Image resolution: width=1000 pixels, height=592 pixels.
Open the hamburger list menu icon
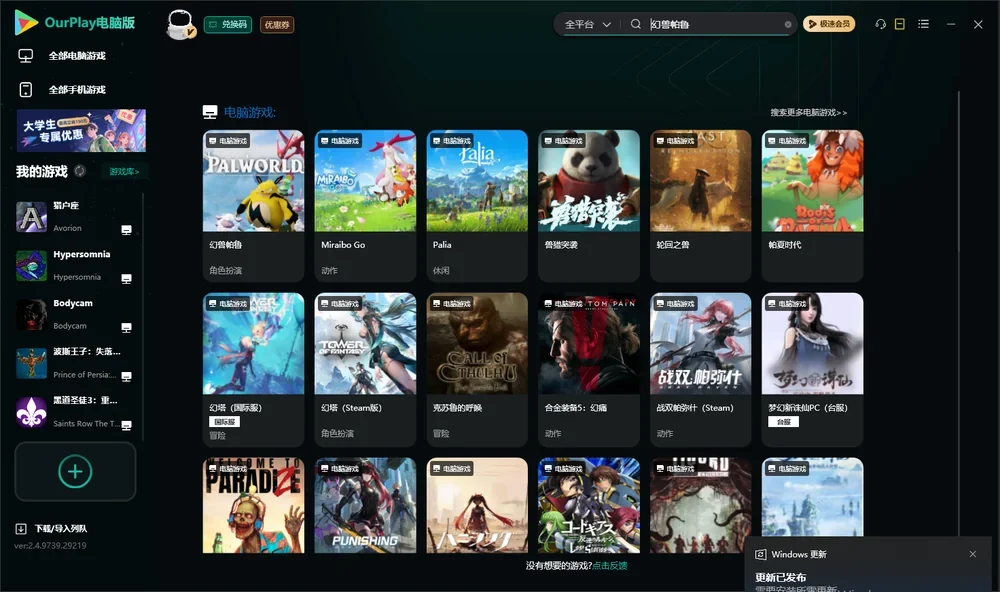pos(923,24)
